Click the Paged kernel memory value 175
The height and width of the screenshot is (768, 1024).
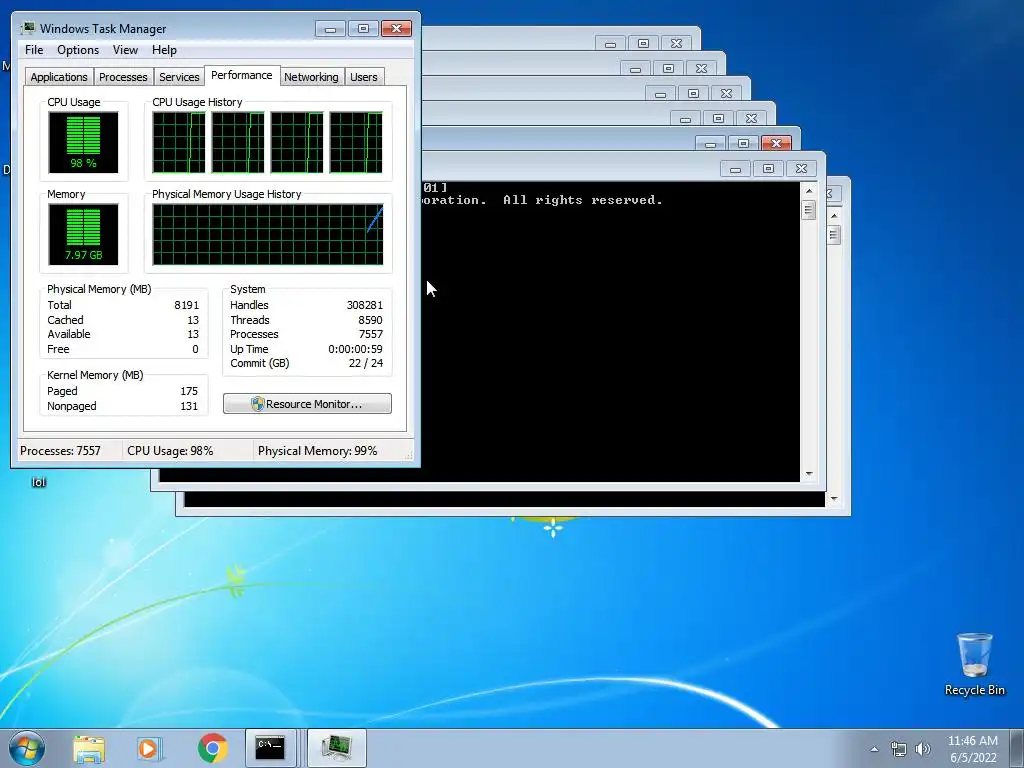pos(189,391)
